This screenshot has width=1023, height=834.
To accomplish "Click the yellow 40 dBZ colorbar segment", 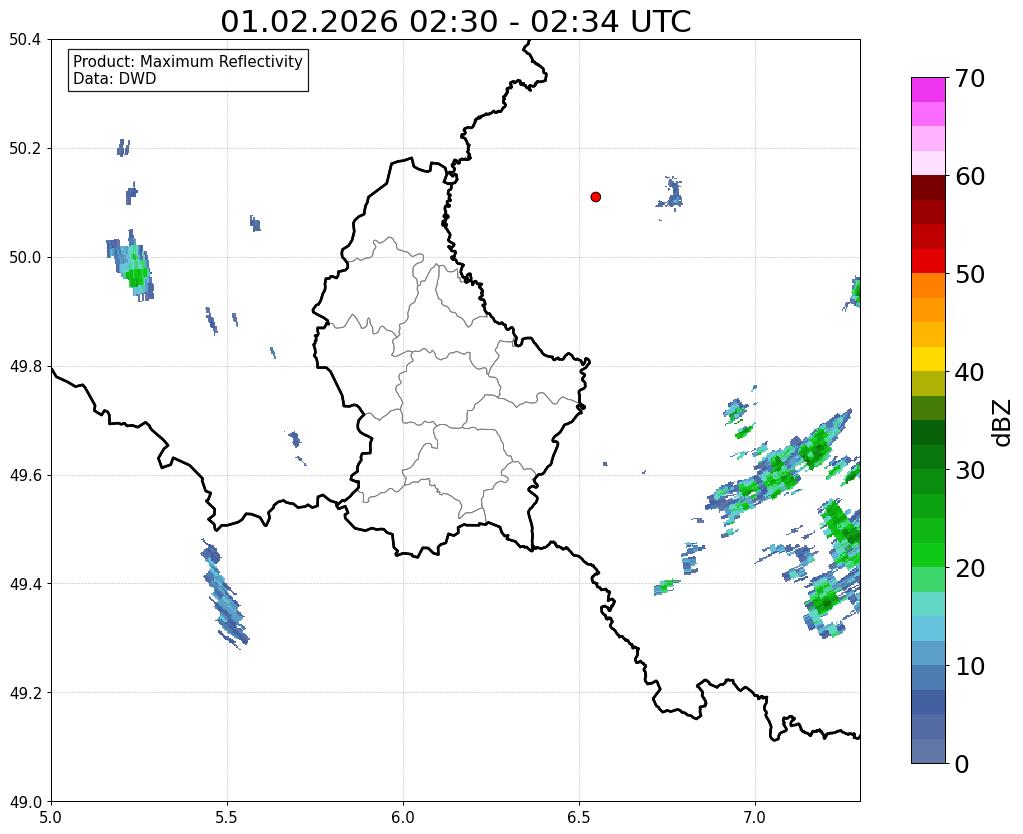I will tap(928, 359).
